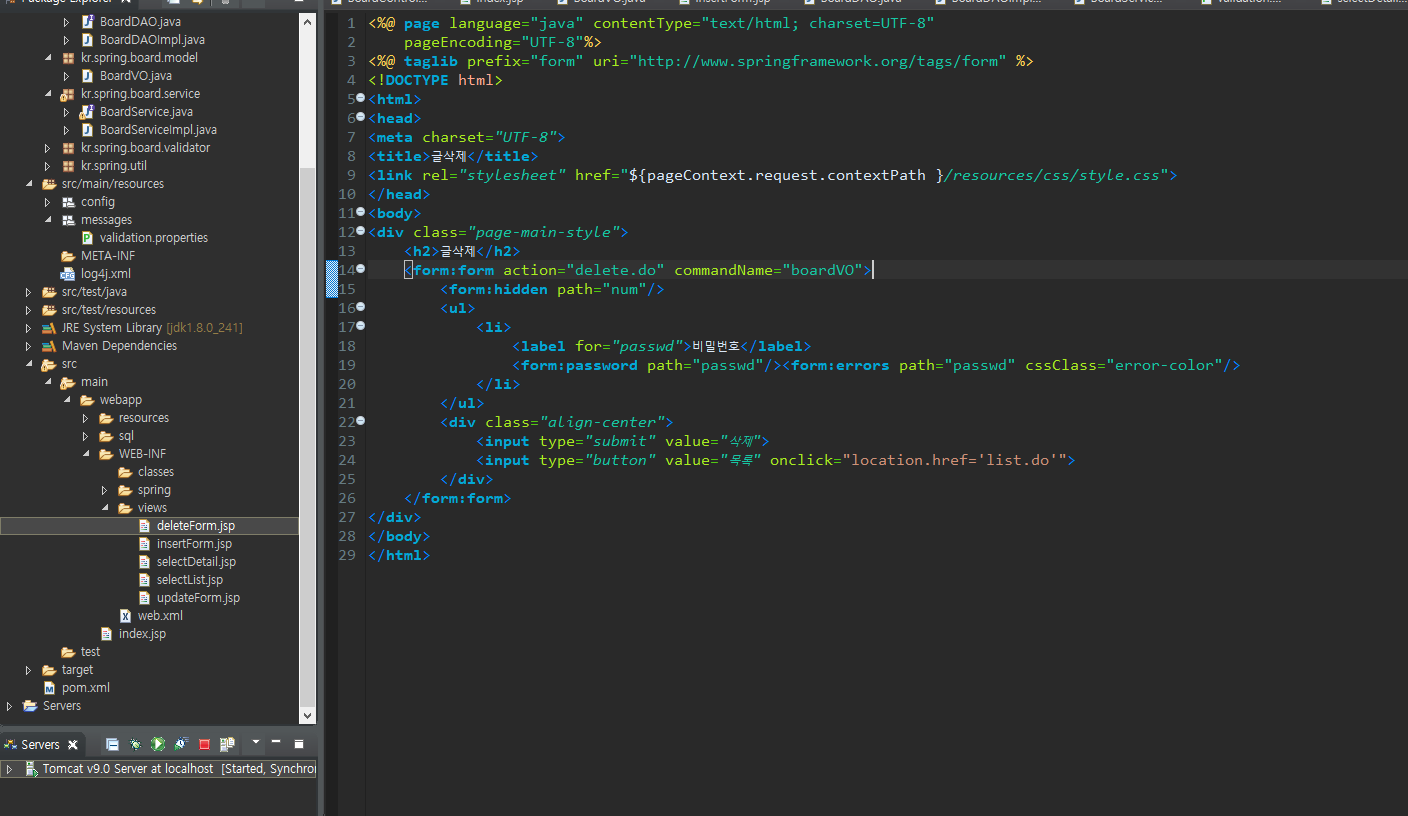Start the server in profile mode
Image resolution: width=1408 pixels, height=816 pixels.
click(x=181, y=744)
